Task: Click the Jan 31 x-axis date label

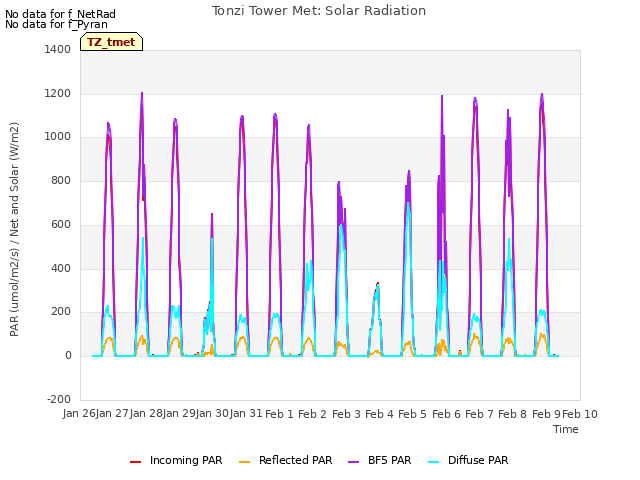Action: 246,414
